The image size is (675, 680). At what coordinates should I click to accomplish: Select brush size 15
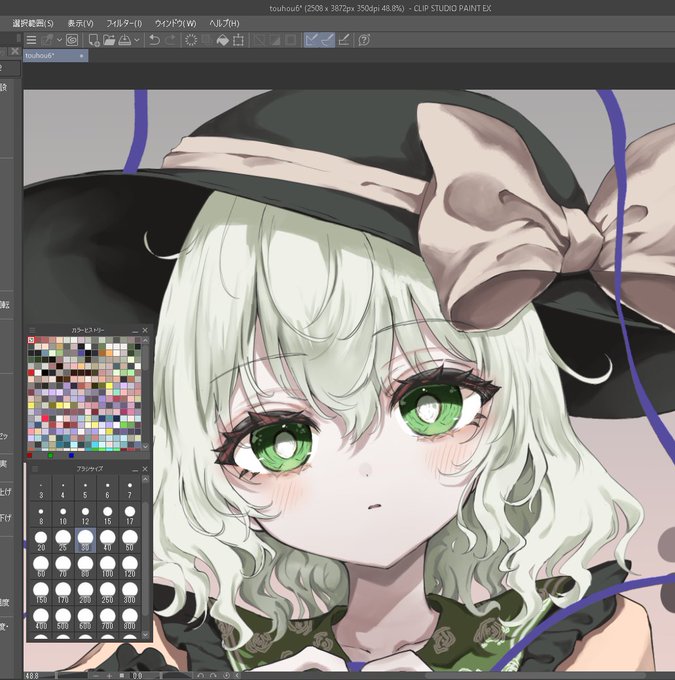107,514
